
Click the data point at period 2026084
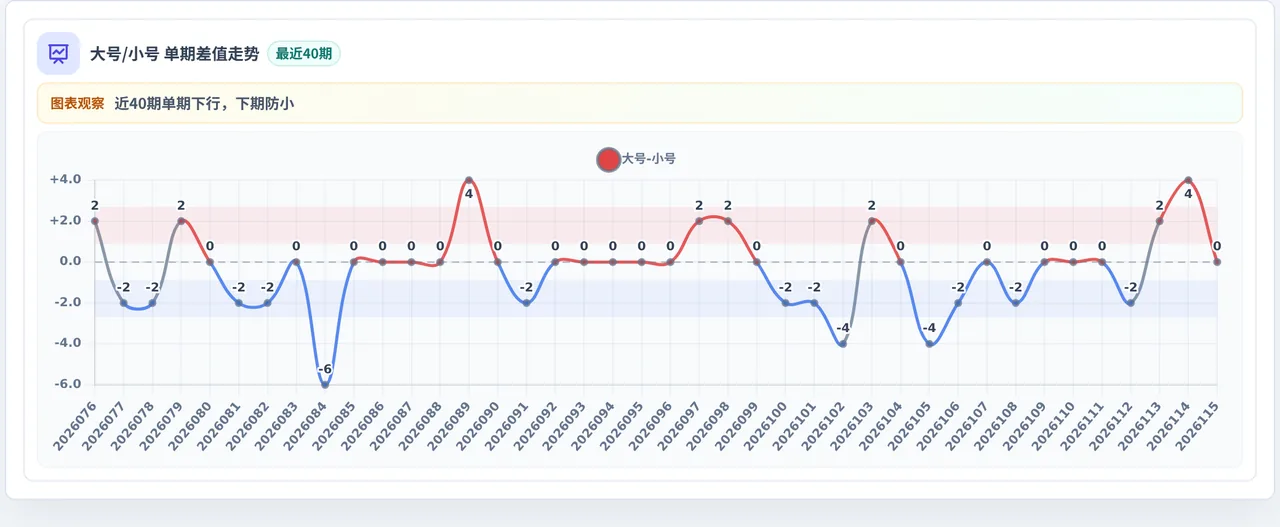coord(325,384)
